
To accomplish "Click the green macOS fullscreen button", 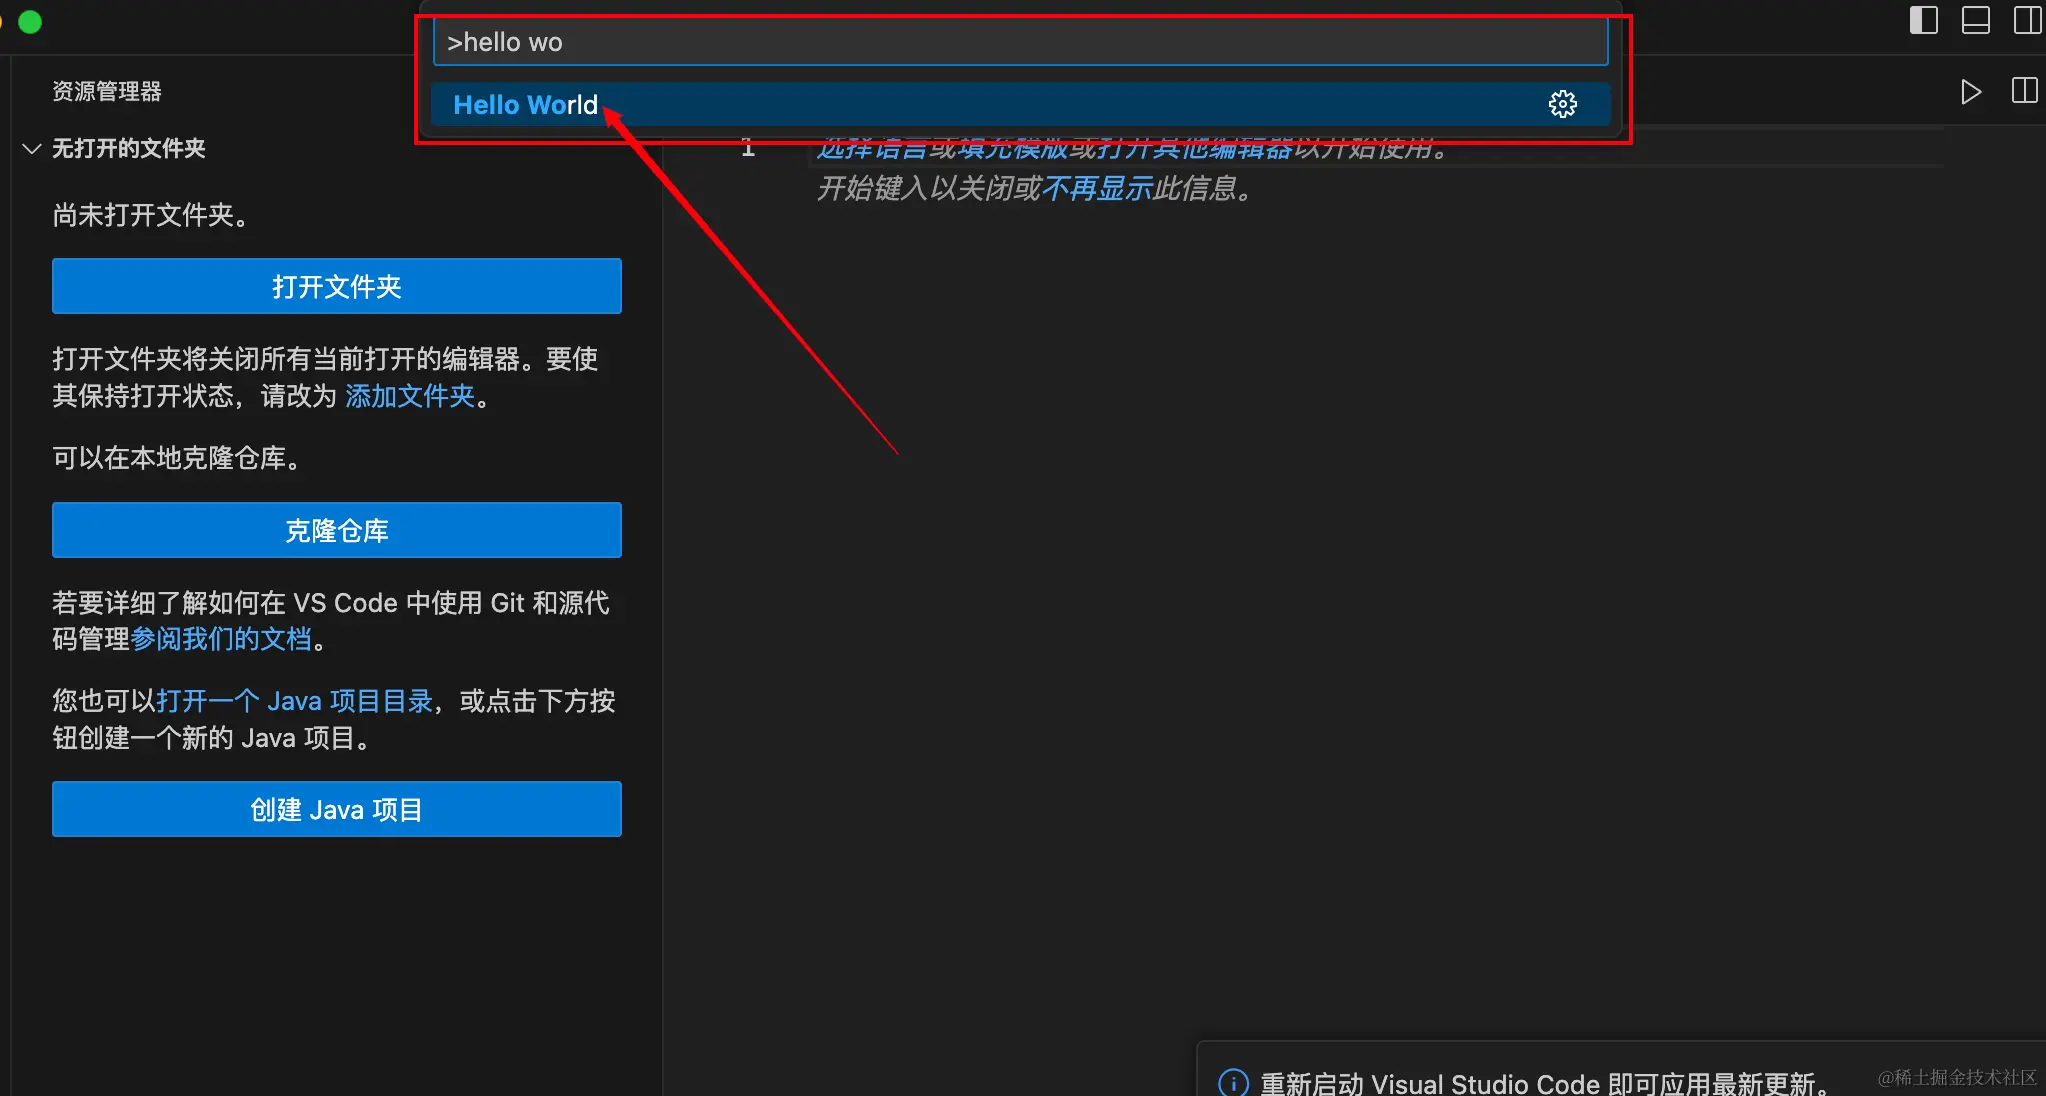I will pyautogui.click(x=30, y=22).
